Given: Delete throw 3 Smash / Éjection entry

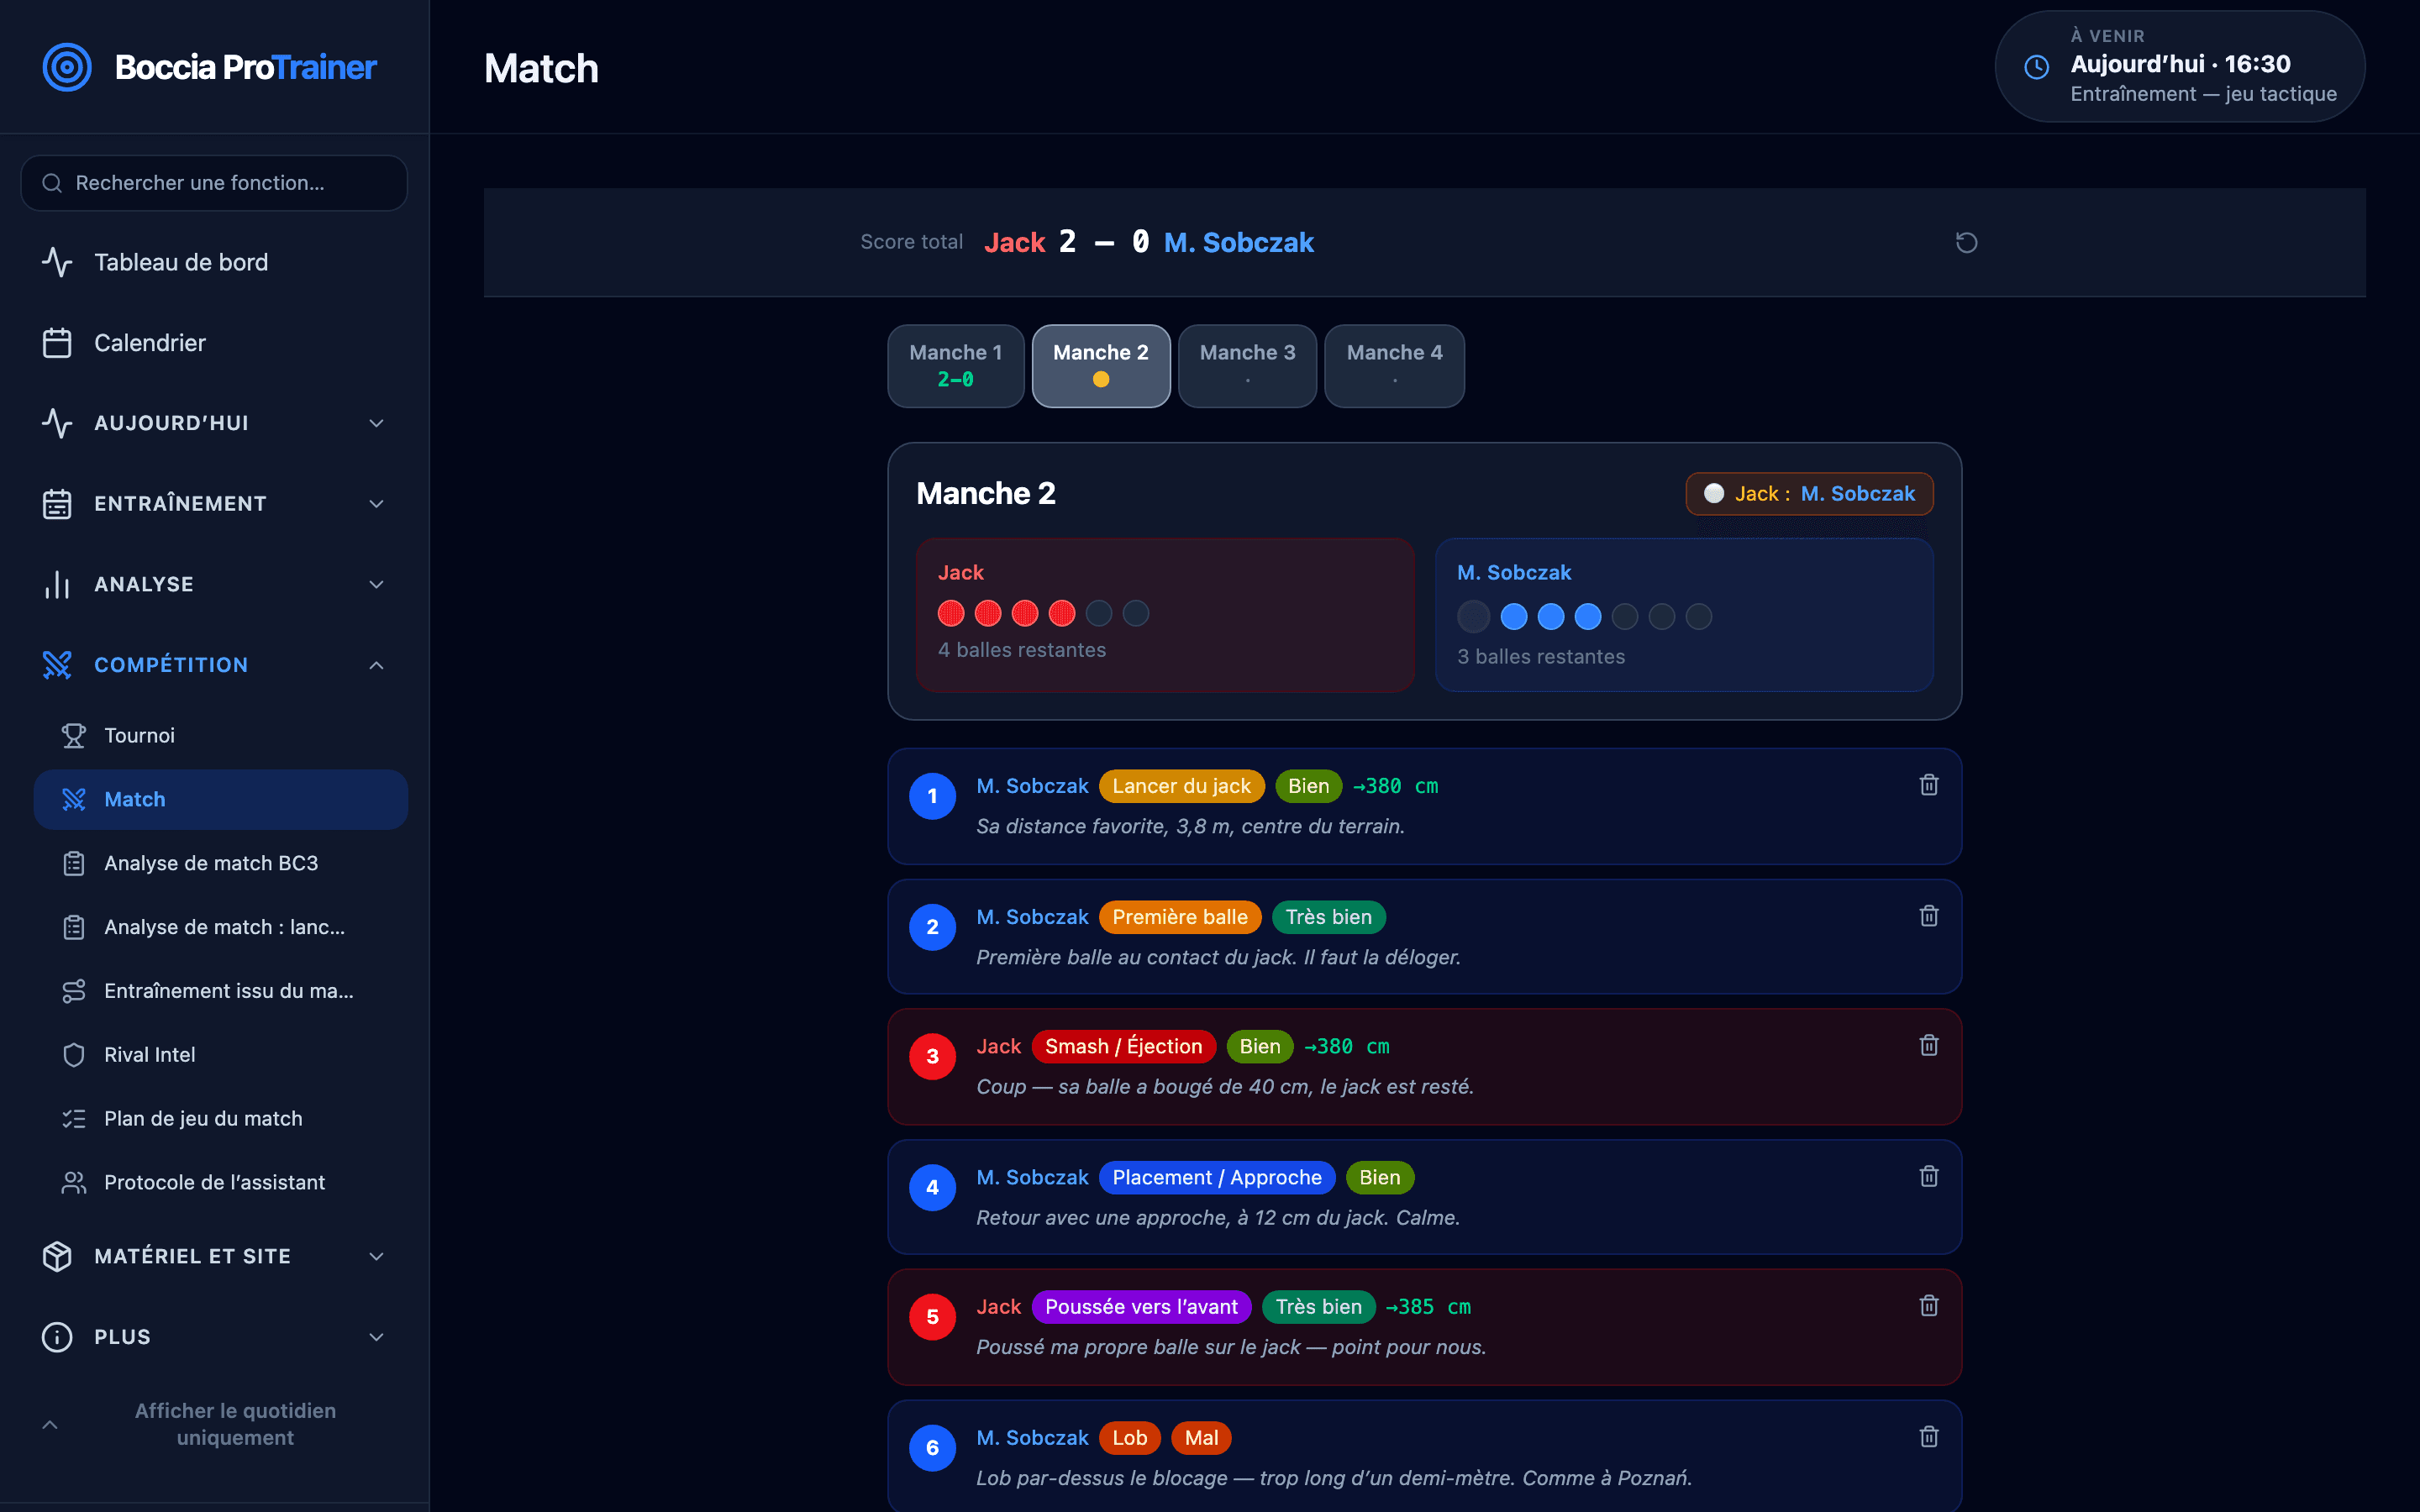Looking at the screenshot, I should pos(1929,1045).
